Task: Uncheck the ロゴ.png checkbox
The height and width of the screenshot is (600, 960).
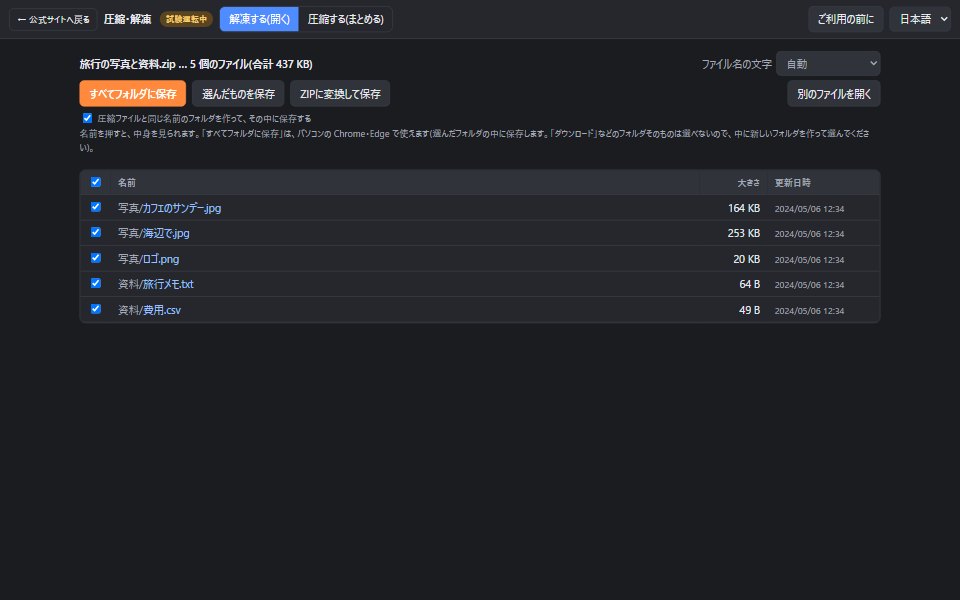Action: tap(96, 258)
